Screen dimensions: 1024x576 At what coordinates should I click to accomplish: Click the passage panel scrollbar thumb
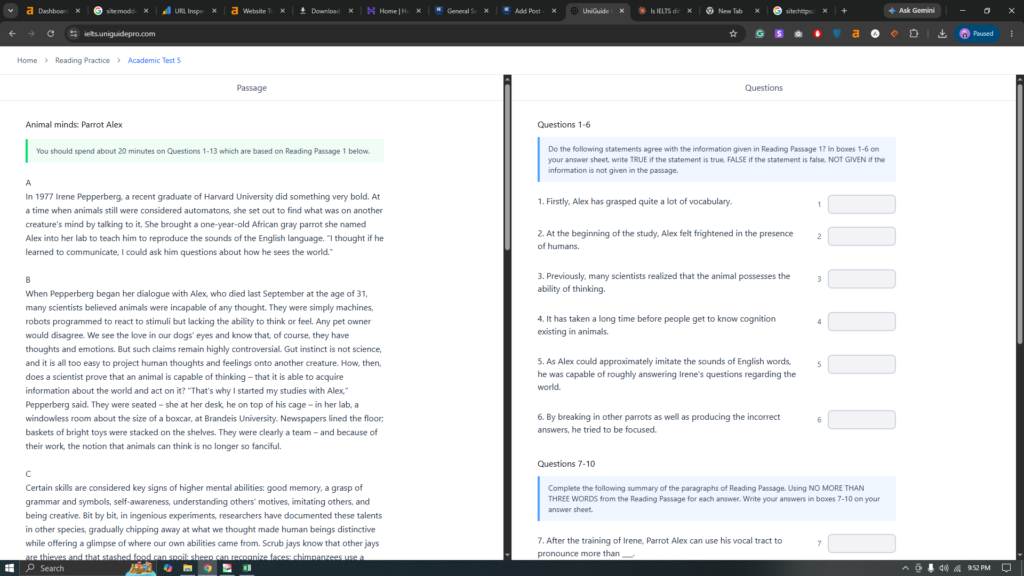tap(507, 167)
